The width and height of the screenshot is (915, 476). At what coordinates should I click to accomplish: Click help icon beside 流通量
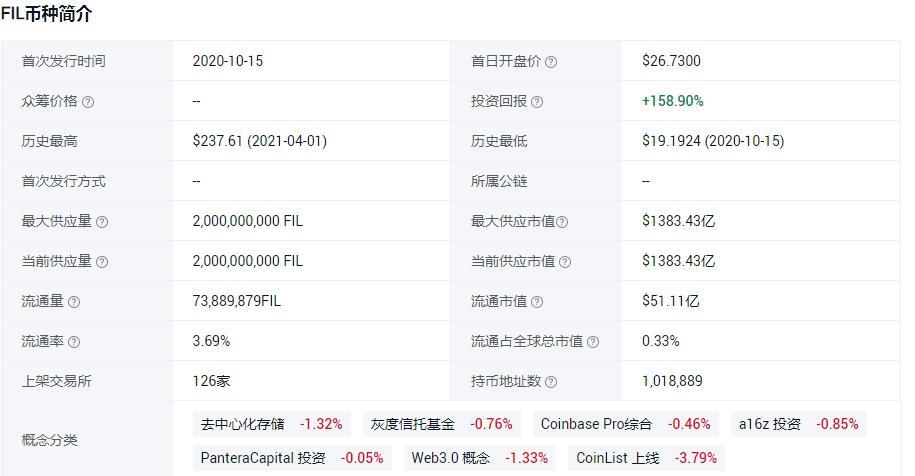74,302
